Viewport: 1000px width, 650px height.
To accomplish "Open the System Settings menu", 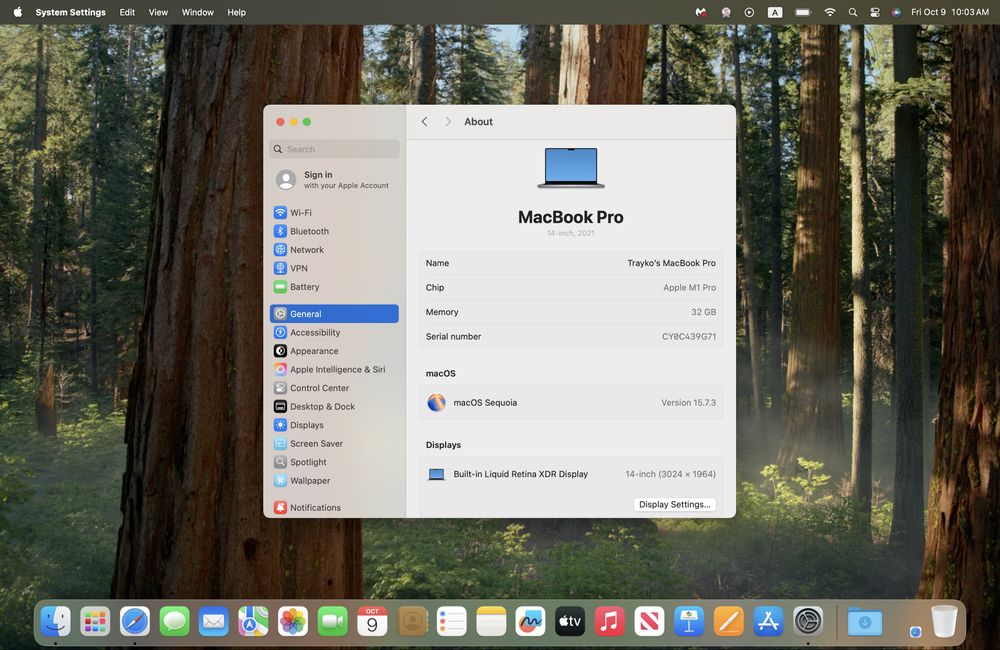I will 71,12.
